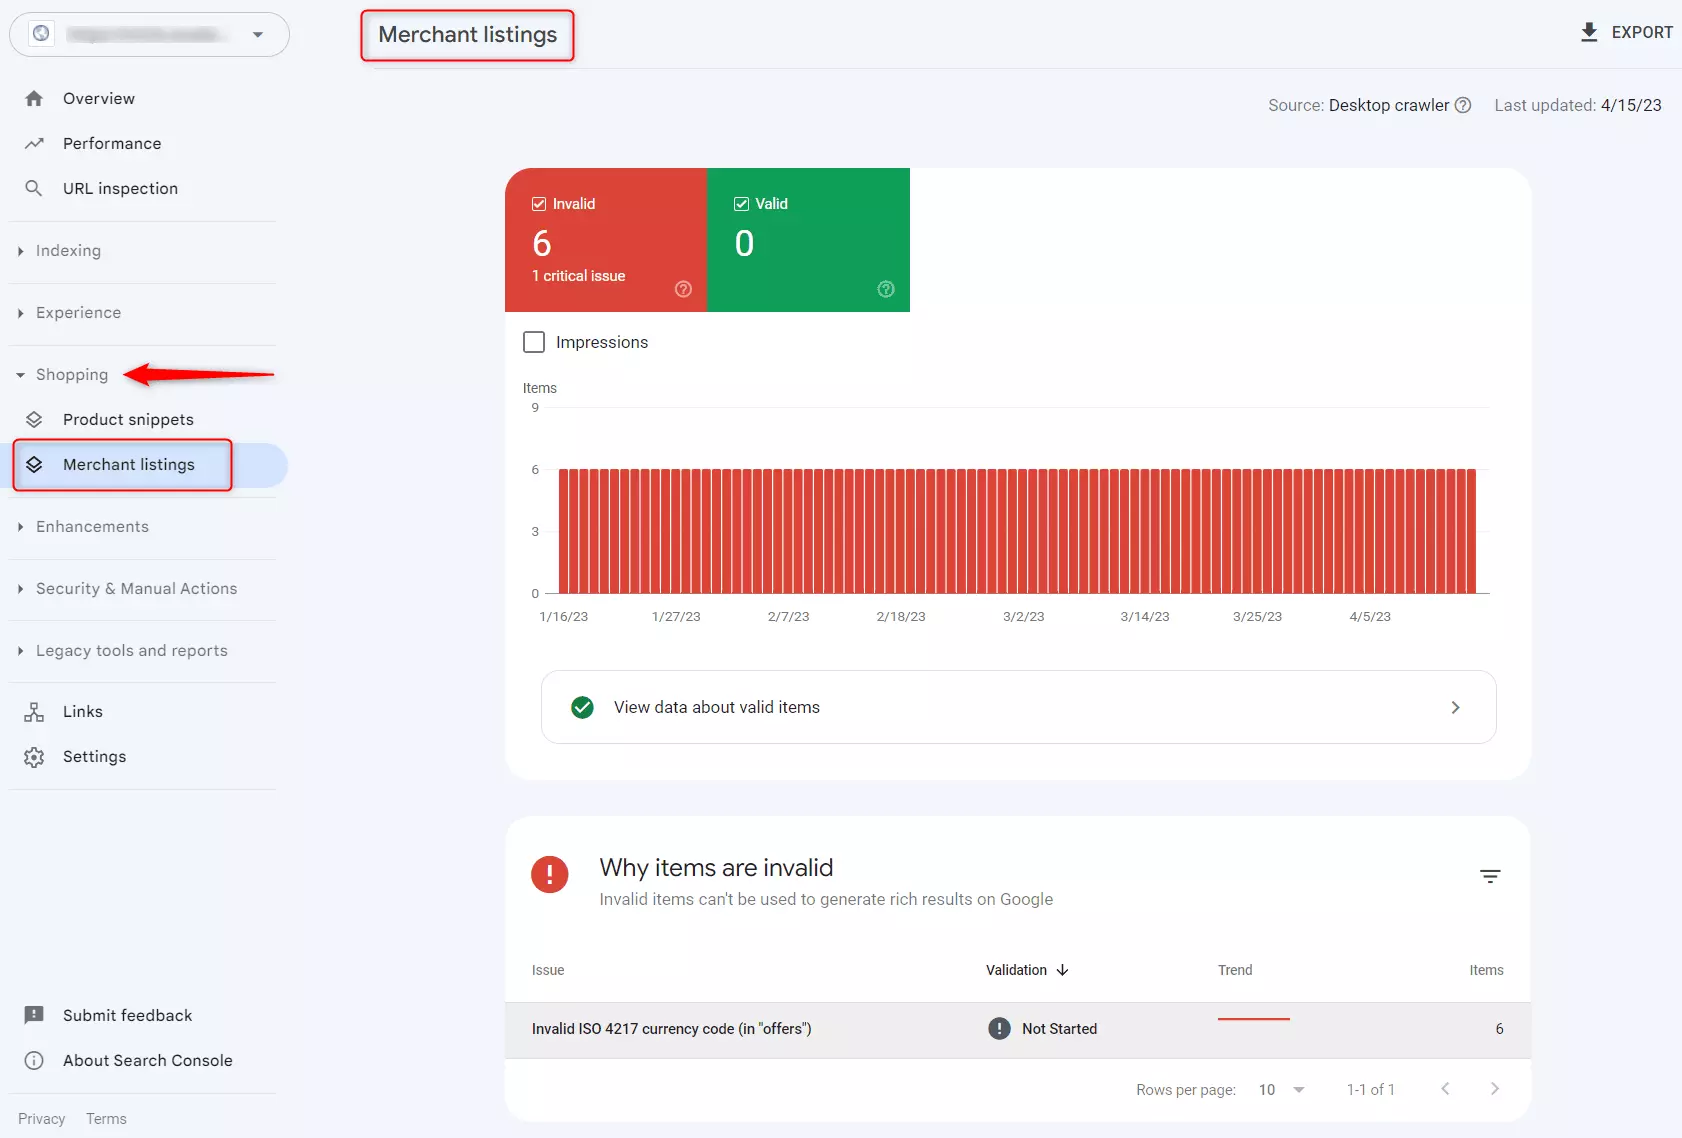Click the Not Started status icon
Screen dimensions: 1682x1138
coord(999,1028)
